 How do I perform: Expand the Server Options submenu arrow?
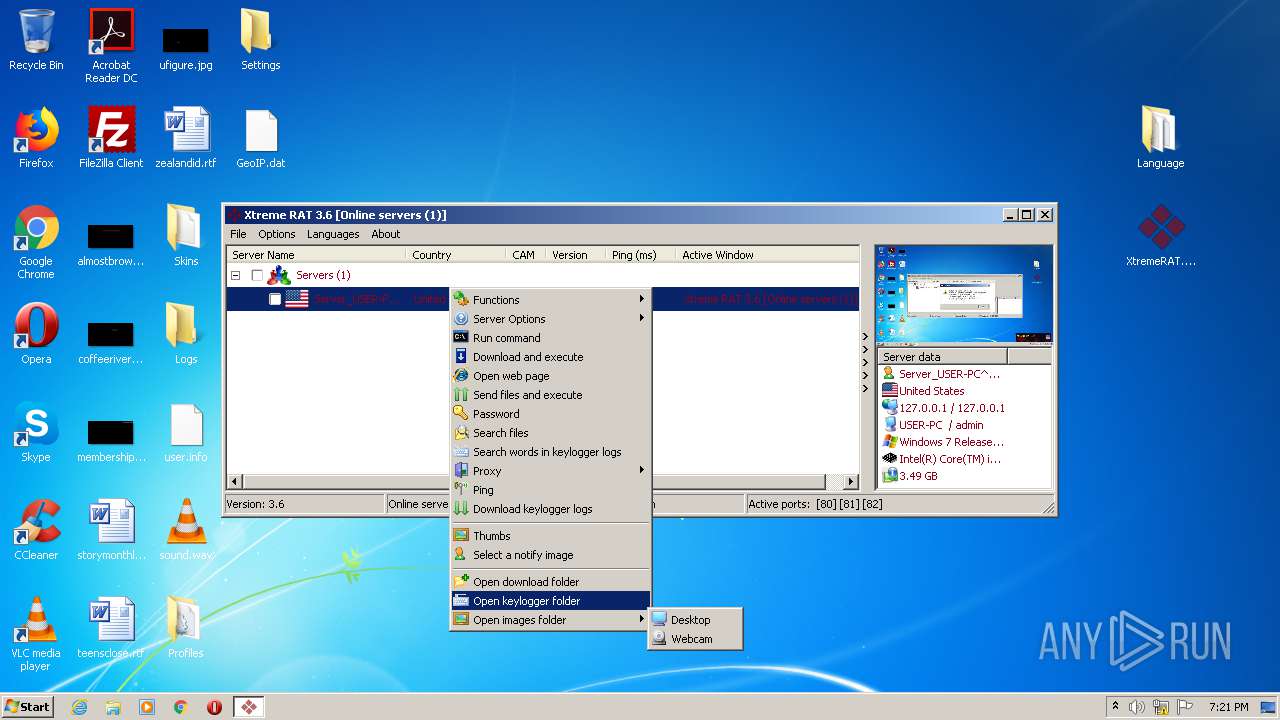[x=642, y=319]
